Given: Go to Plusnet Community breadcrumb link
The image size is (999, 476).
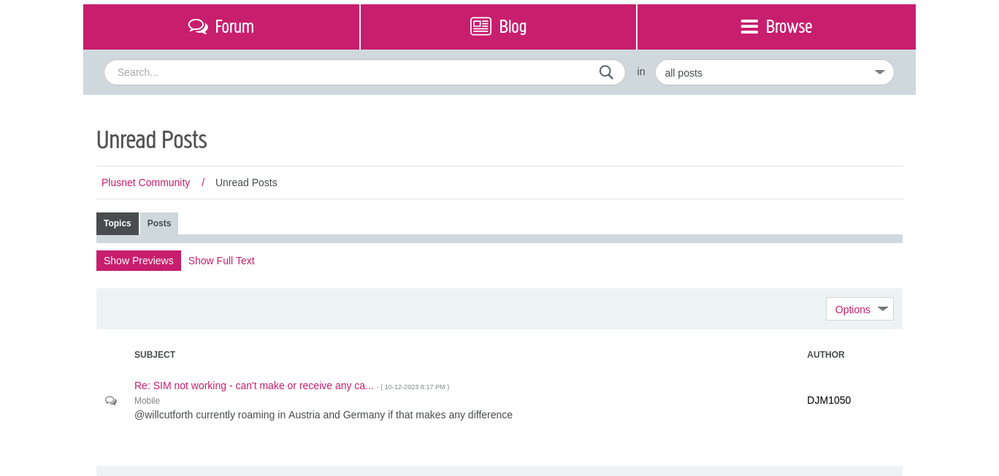Looking at the screenshot, I should point(146,183).
